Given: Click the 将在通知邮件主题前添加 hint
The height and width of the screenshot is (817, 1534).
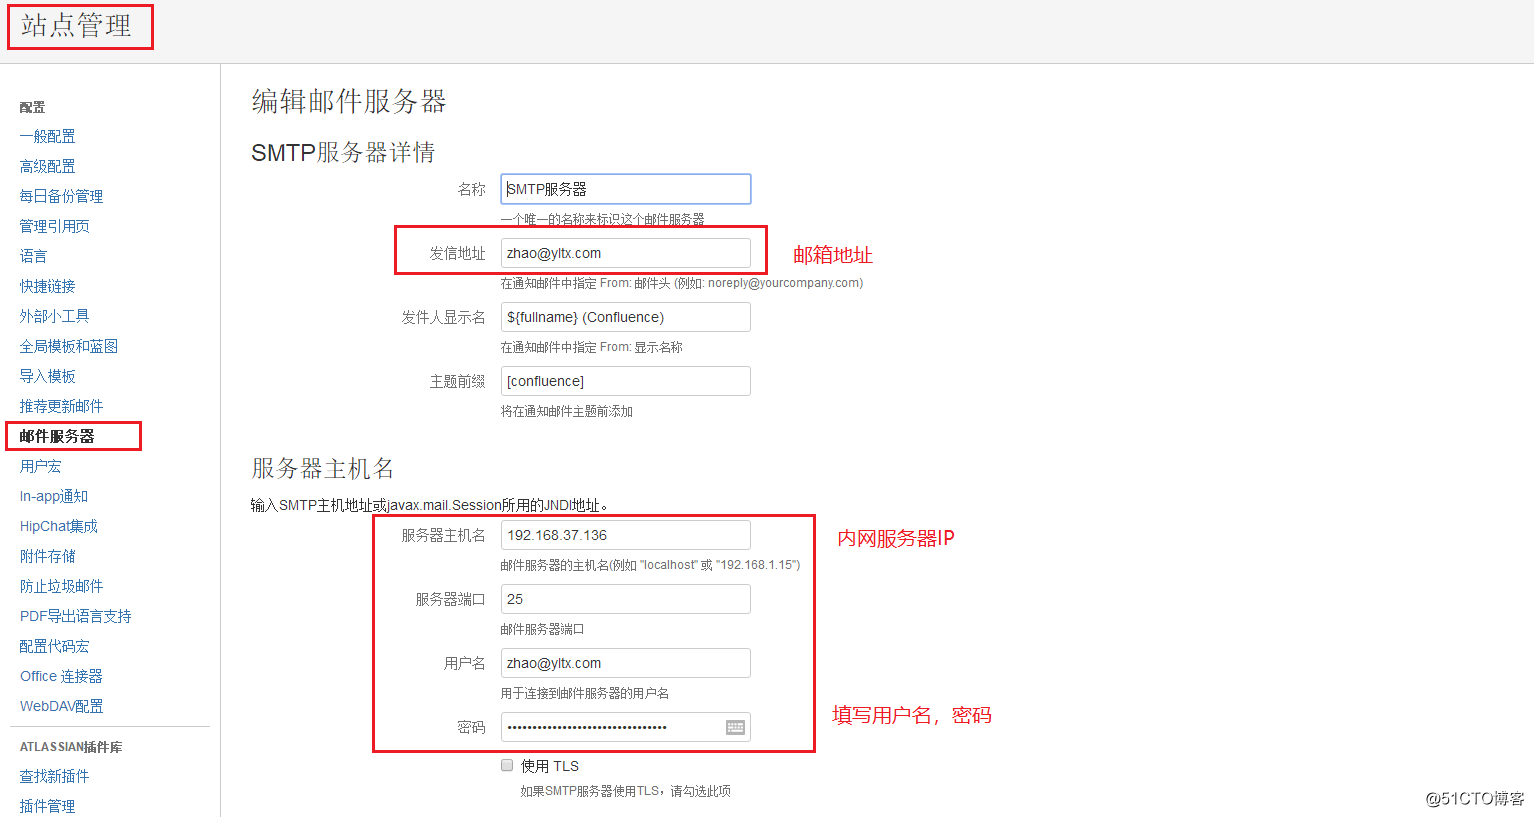Looking at the screenshot, I should [x=567, y=411].
